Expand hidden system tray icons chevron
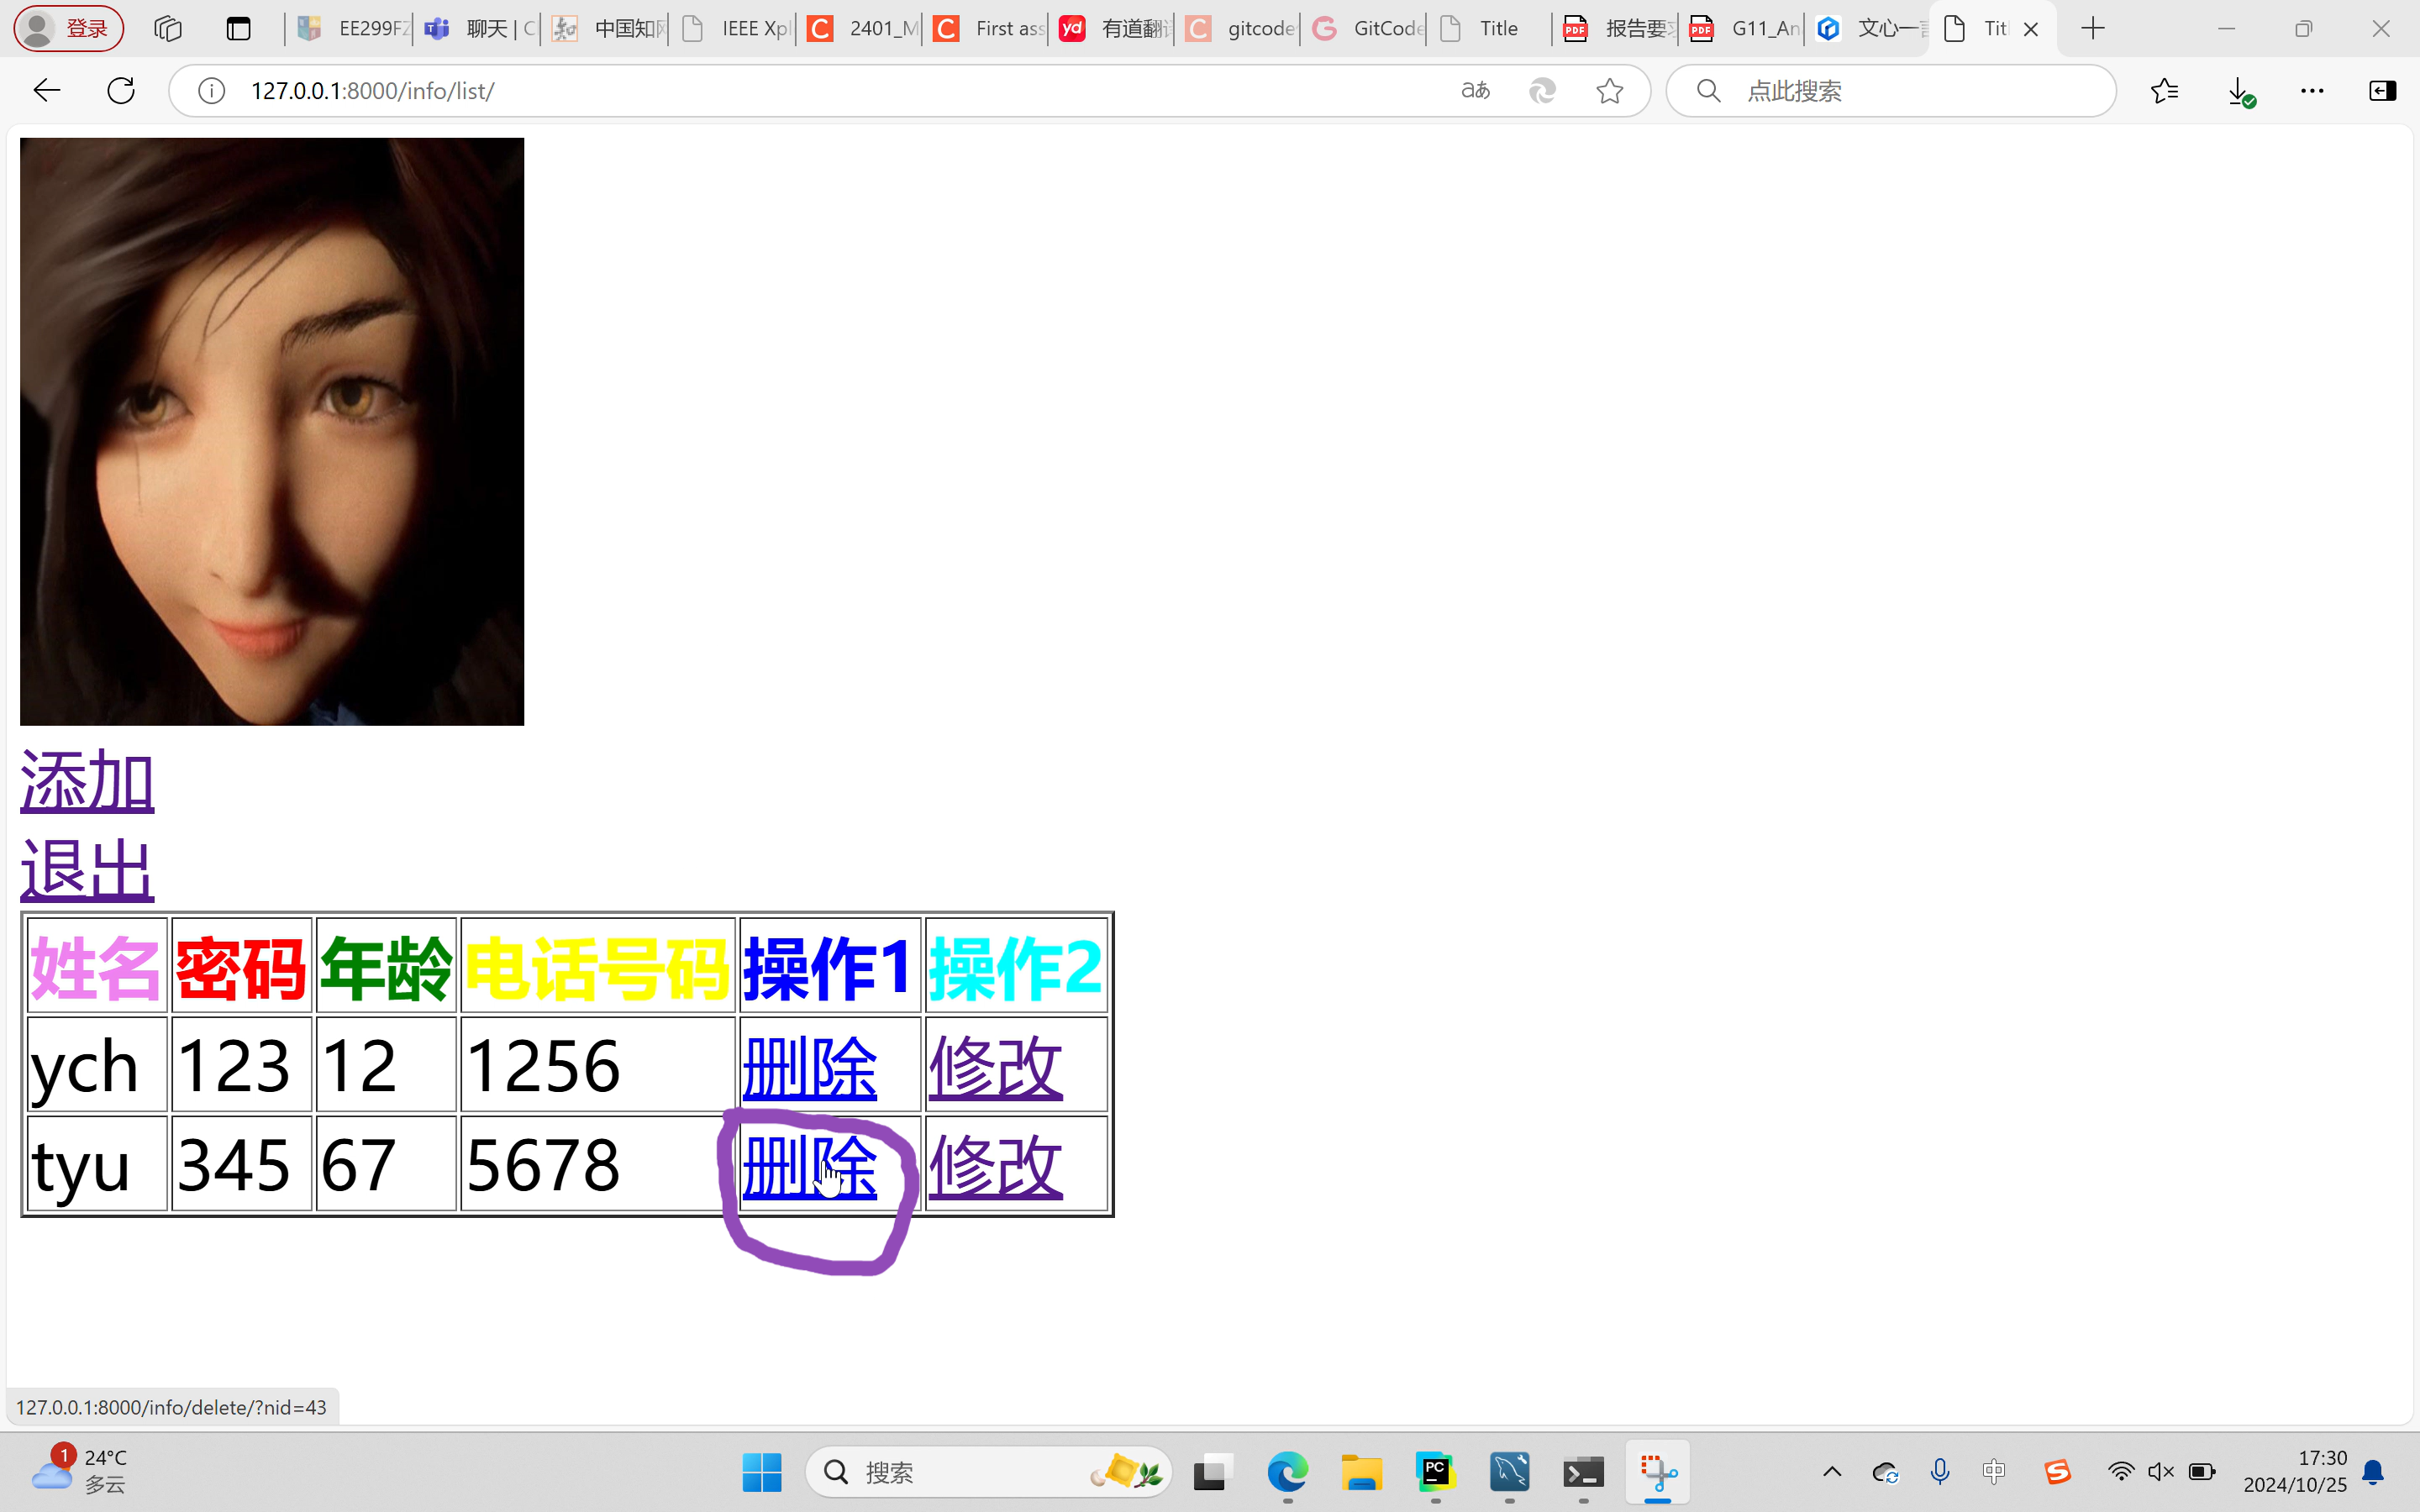 pos(1832,1471)
